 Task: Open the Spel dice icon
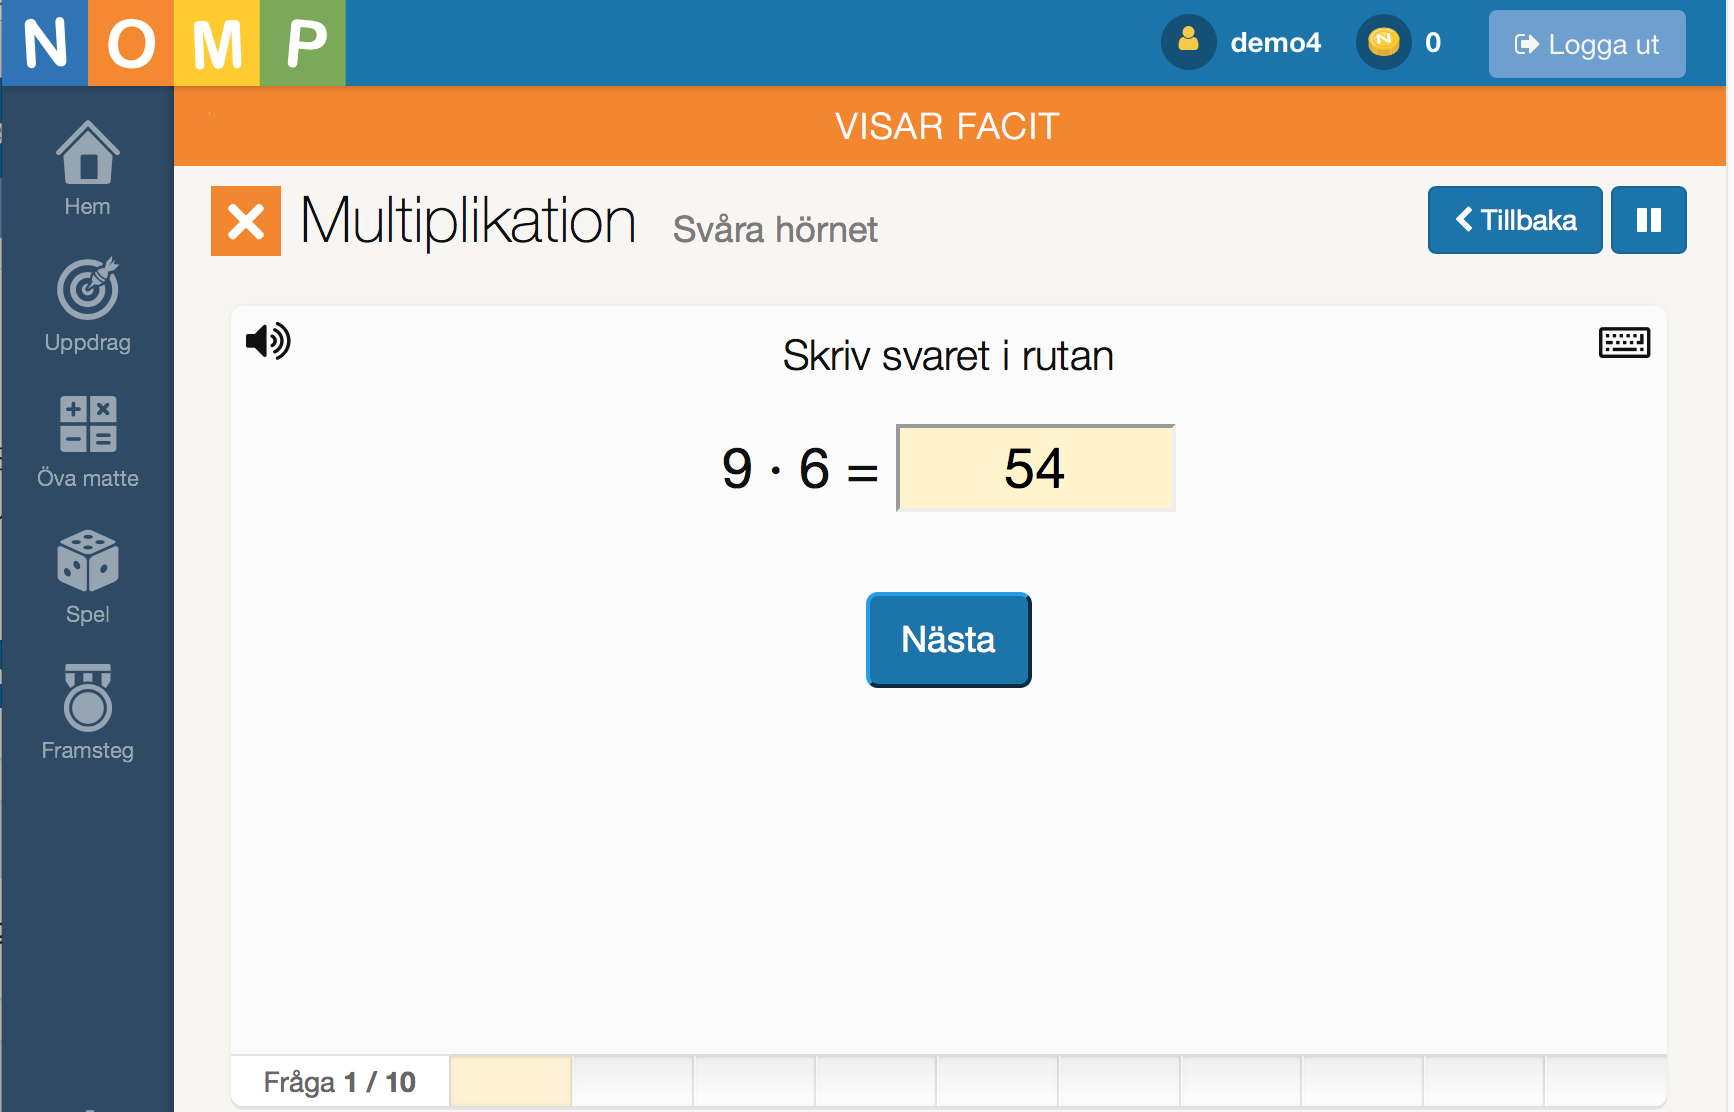click(88, 561)
